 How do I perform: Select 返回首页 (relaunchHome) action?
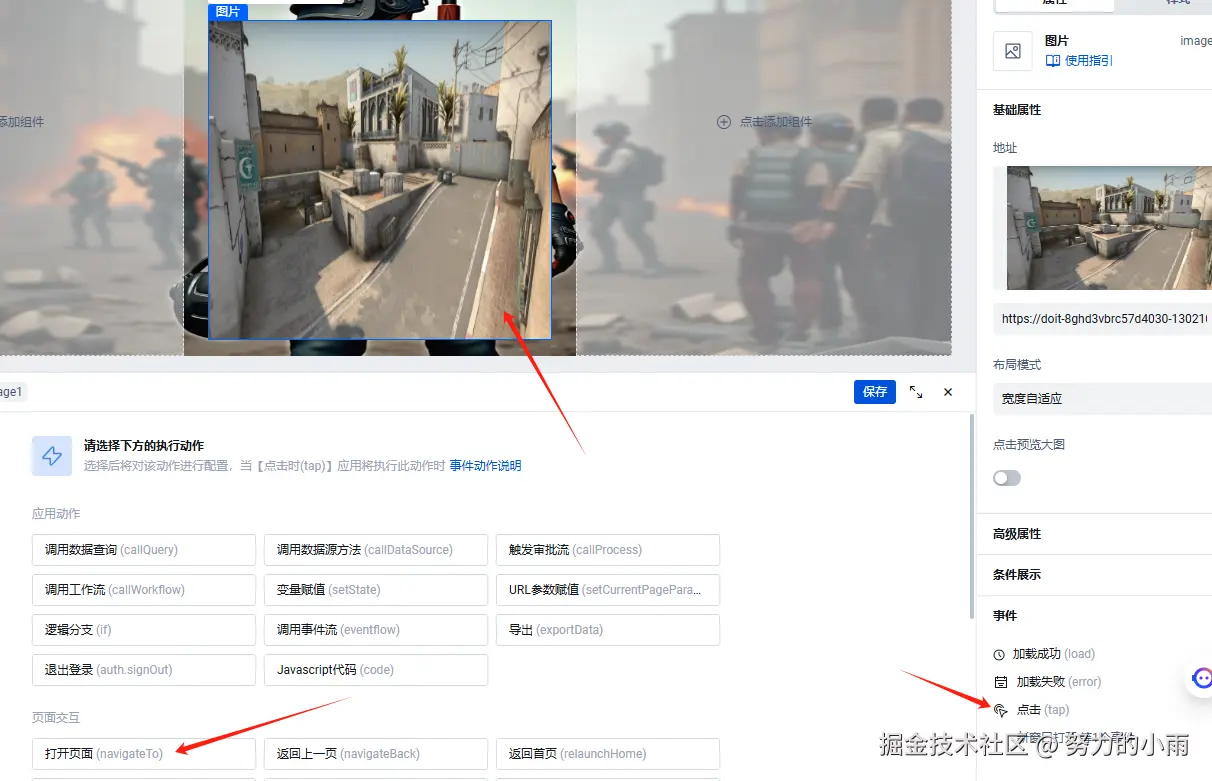pos(608,754)
